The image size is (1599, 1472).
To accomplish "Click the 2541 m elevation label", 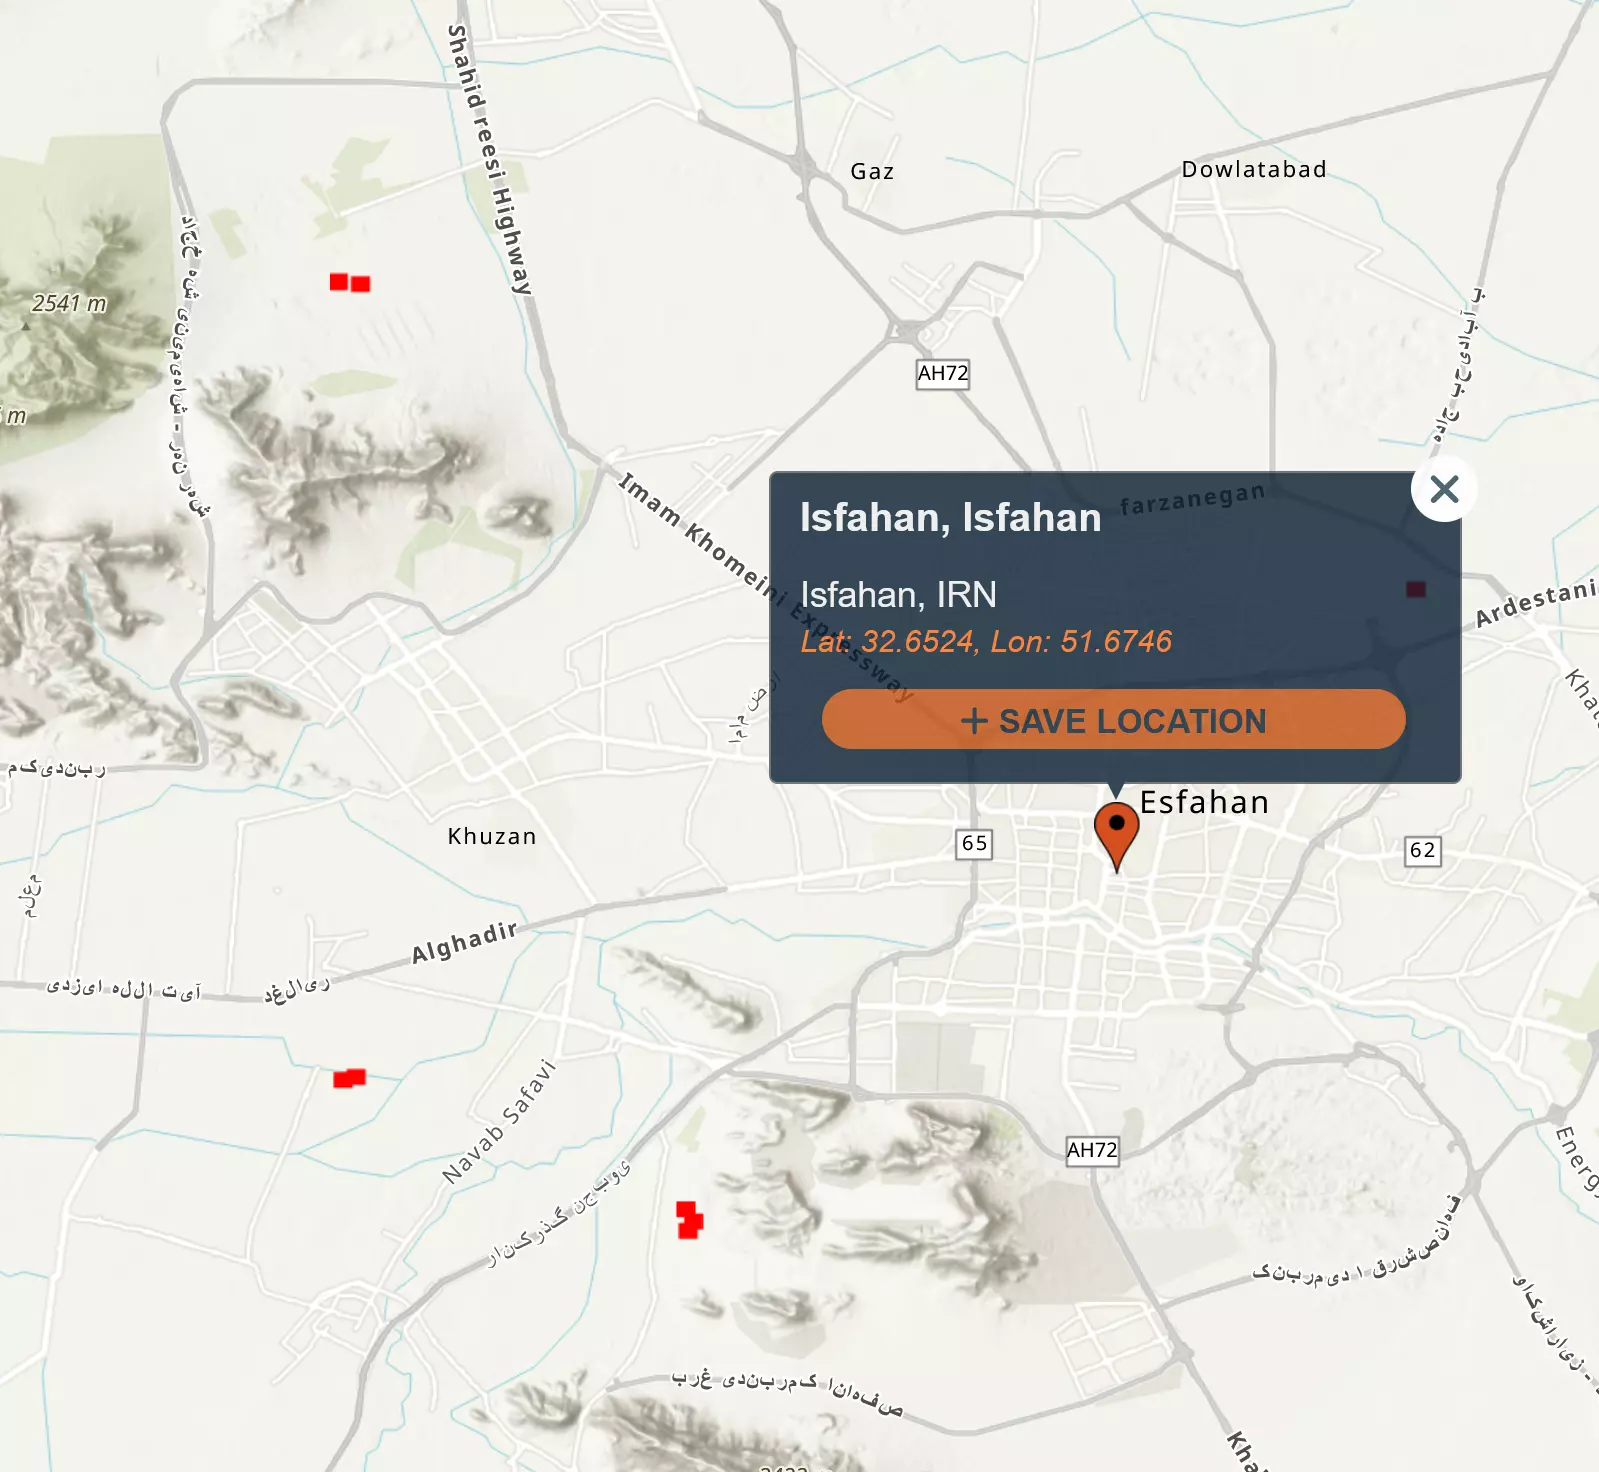I will (69, 303).
